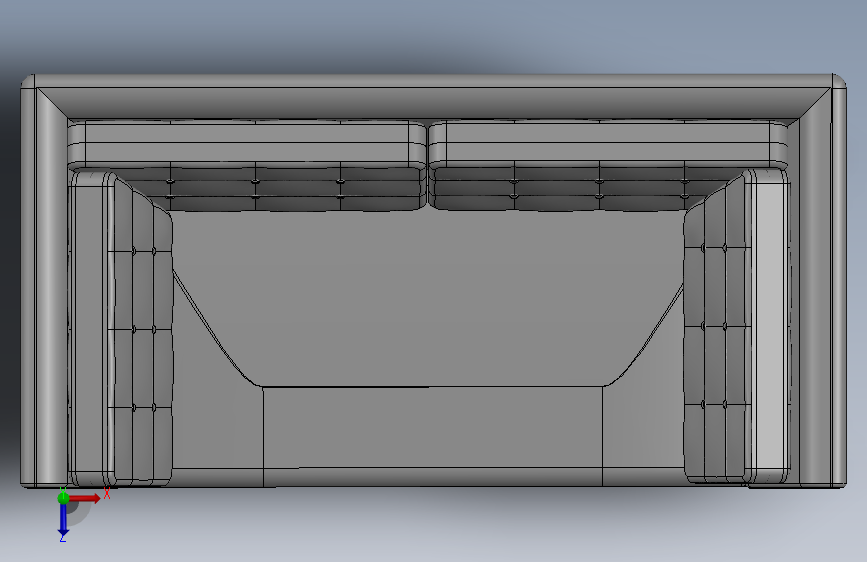Select the right back cushion of sofa
Screen dimensions: 867x562
pos(608,165)
